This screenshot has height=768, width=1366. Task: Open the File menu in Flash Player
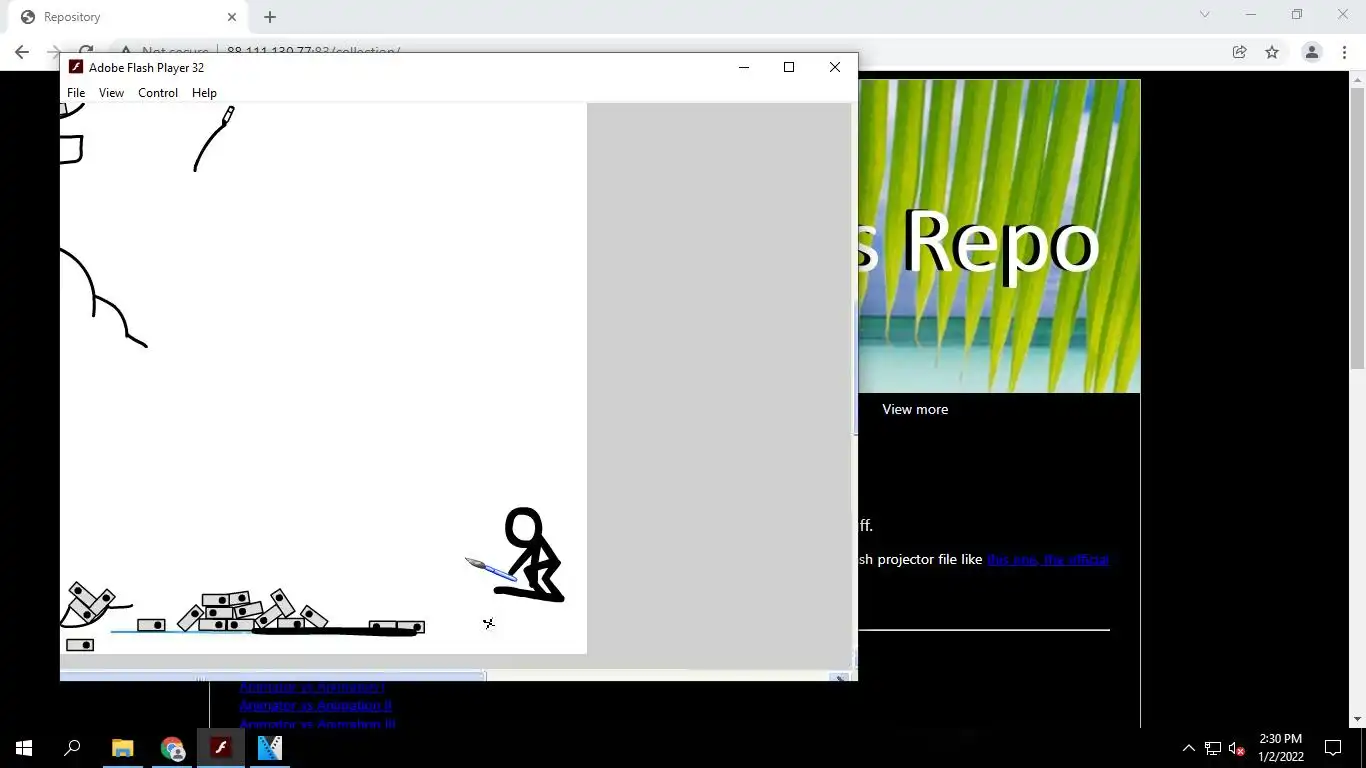click(76, 93)
